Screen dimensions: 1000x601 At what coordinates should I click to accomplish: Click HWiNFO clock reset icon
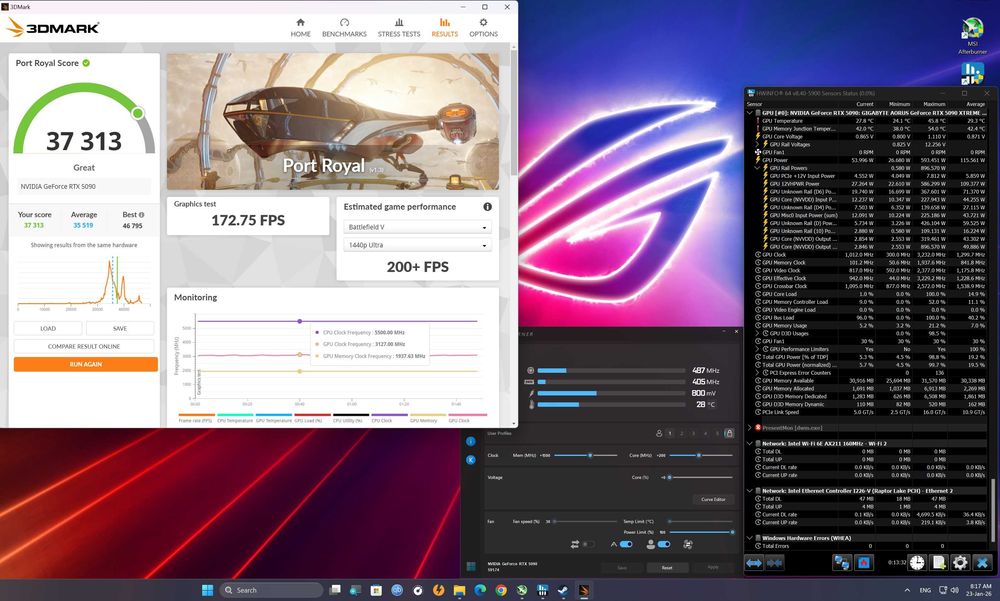pyautogui.click(x=917, y=563)
